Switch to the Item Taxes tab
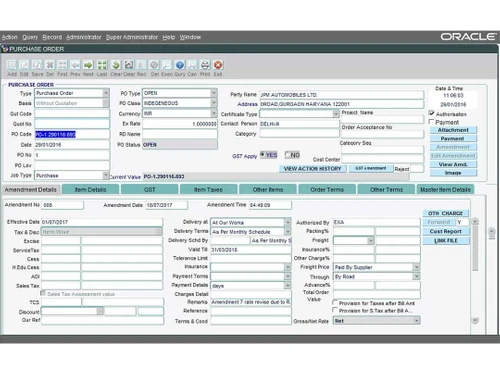 (208, 189)
